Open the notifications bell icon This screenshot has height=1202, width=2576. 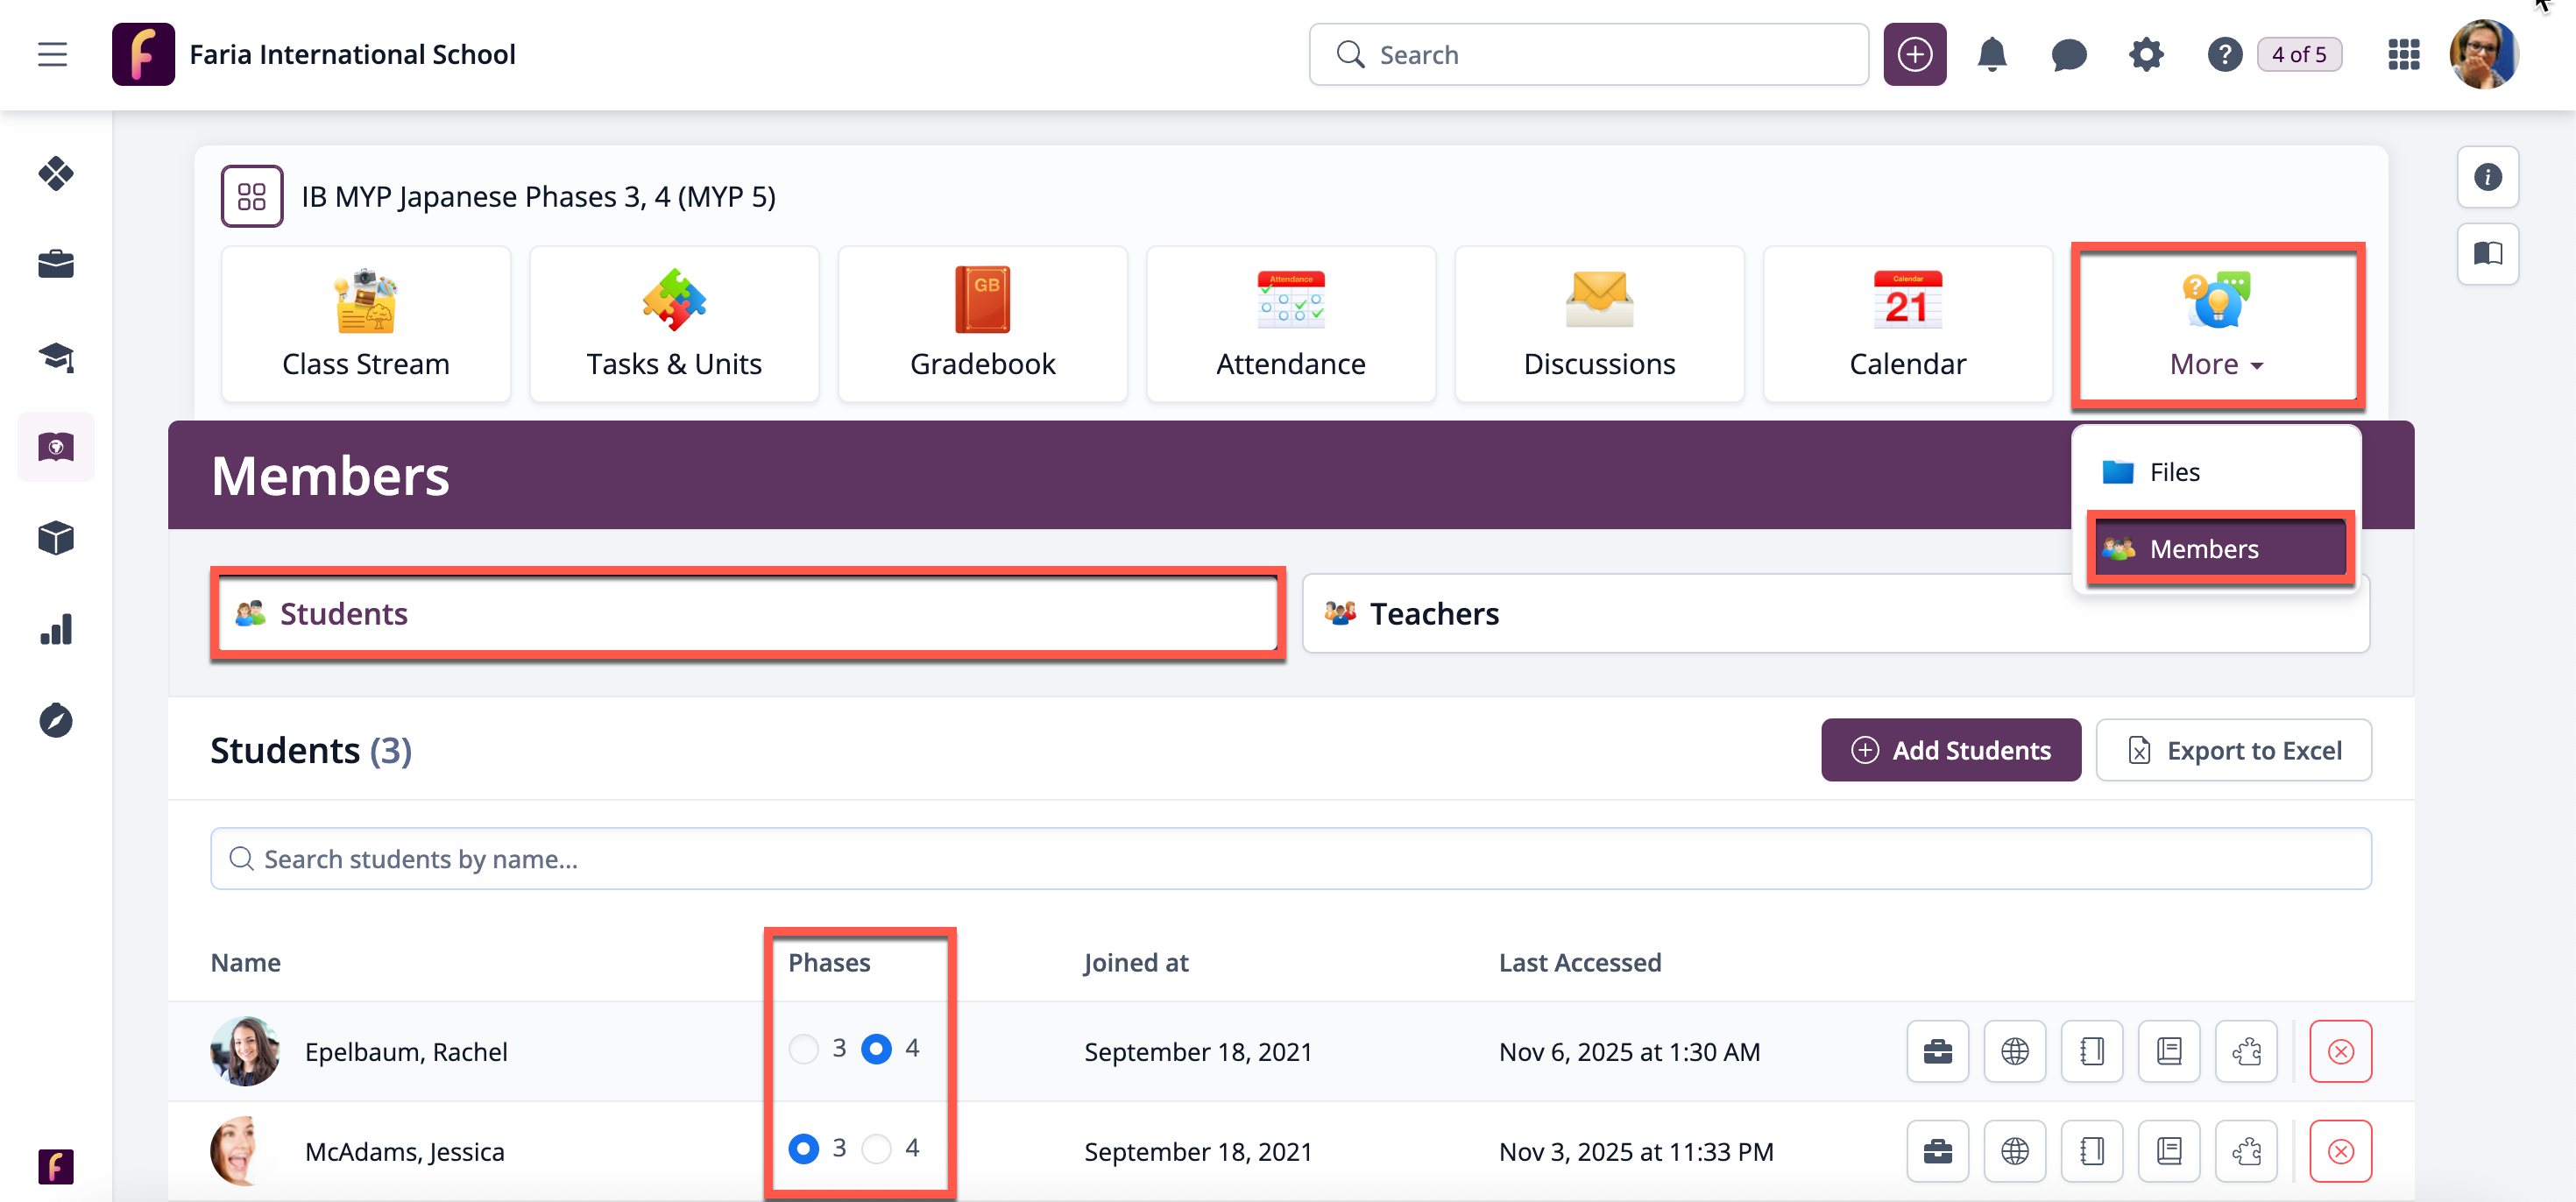(x=1991, y=54)
